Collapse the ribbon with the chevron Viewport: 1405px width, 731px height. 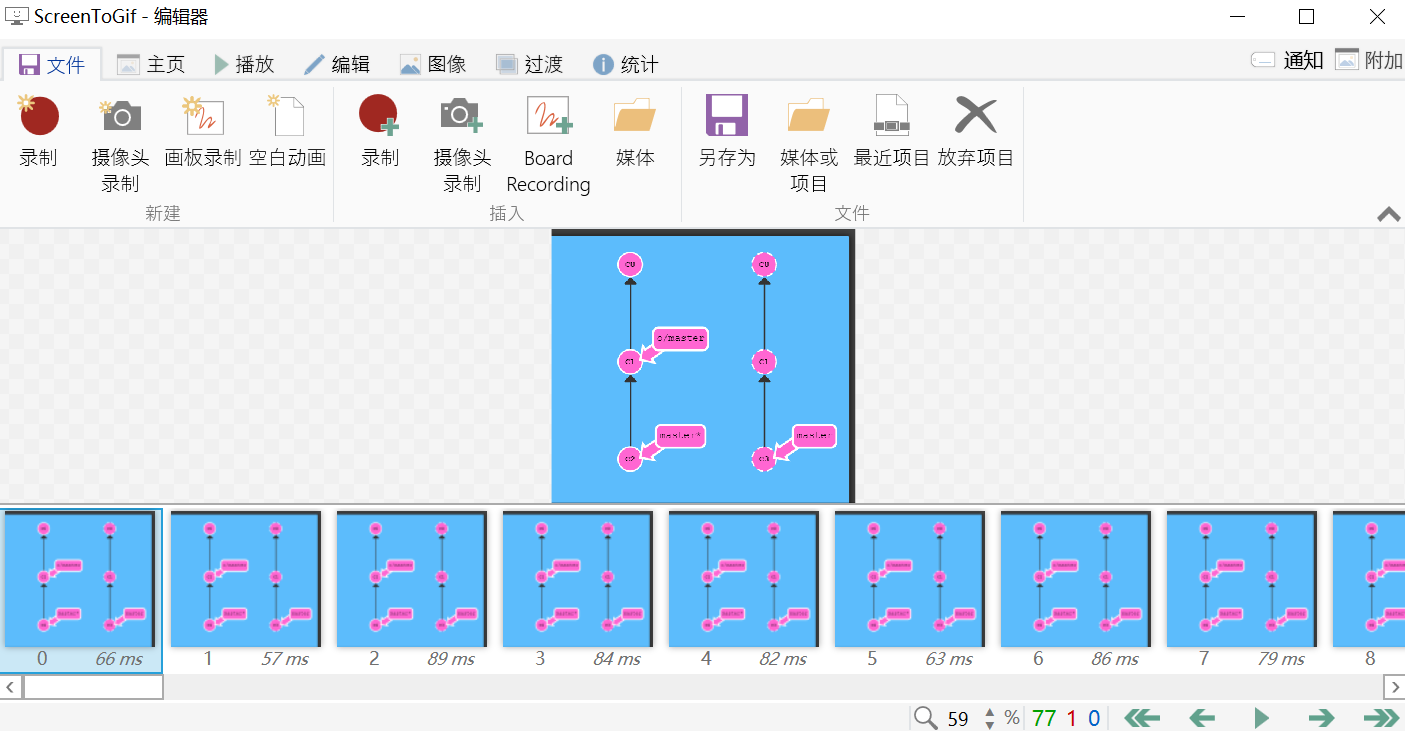pyautogui.click(x=1388, y=214)
